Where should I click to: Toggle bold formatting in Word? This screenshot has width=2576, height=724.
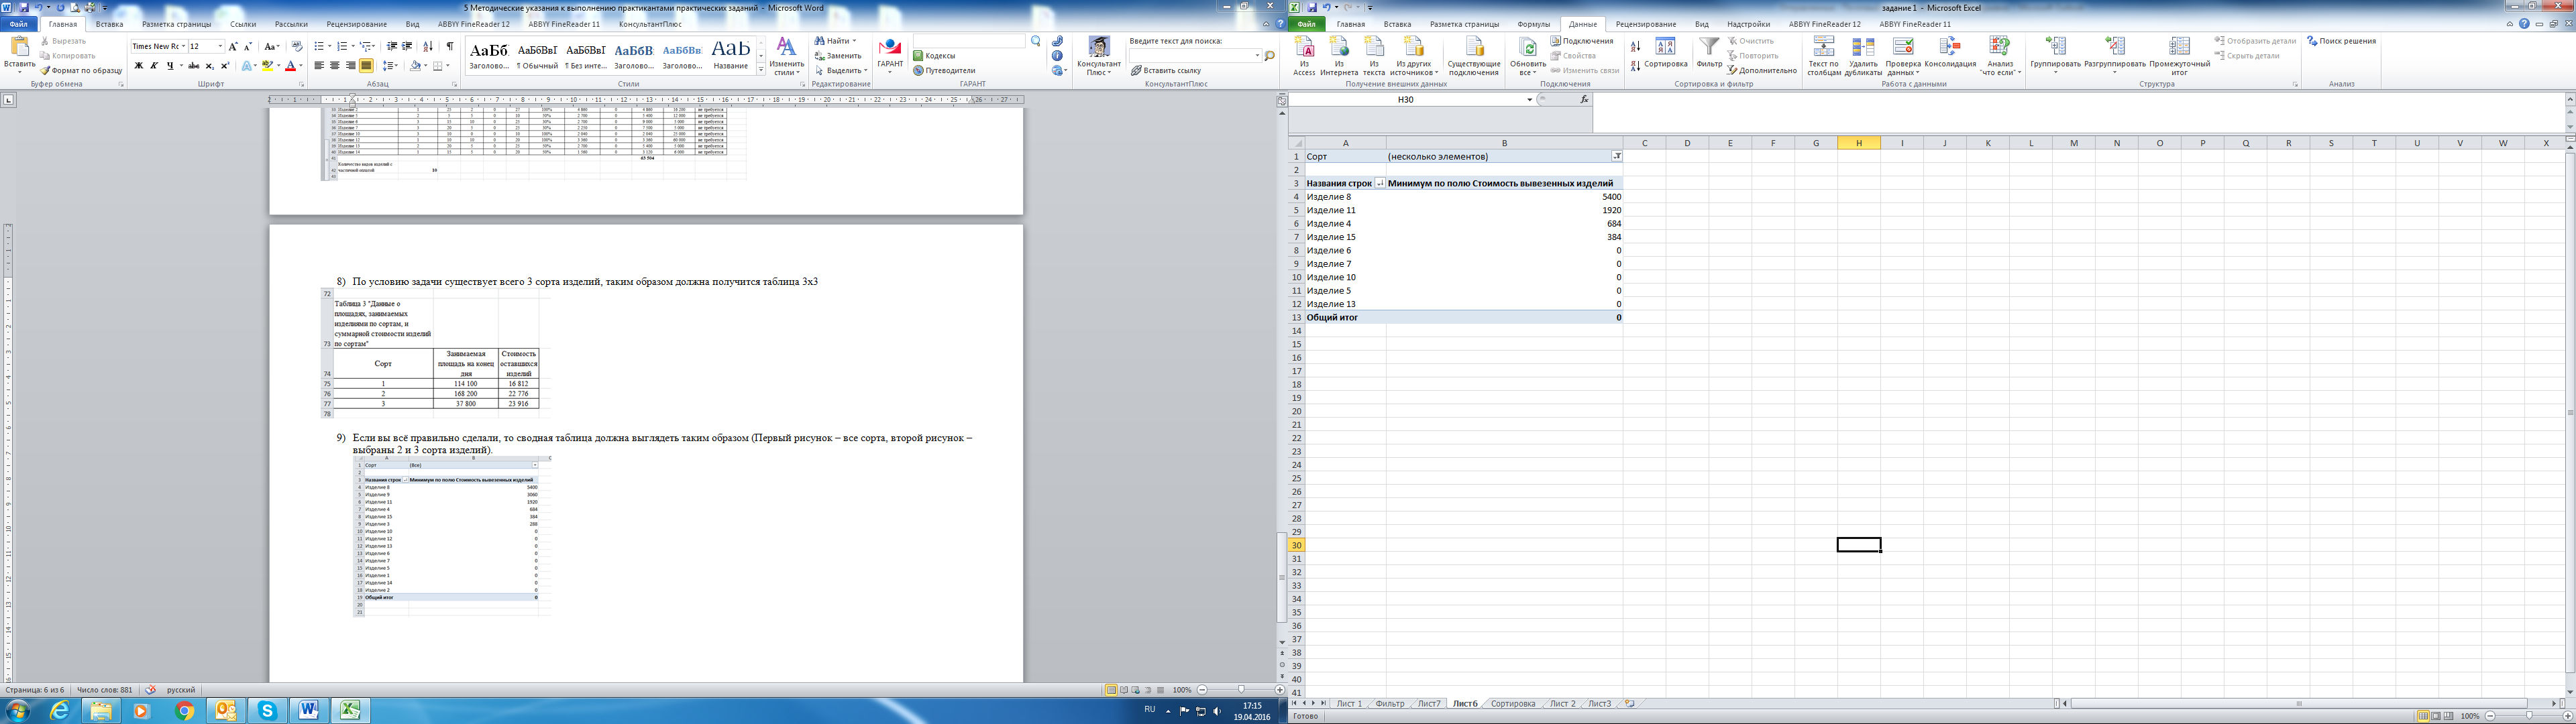138,66
